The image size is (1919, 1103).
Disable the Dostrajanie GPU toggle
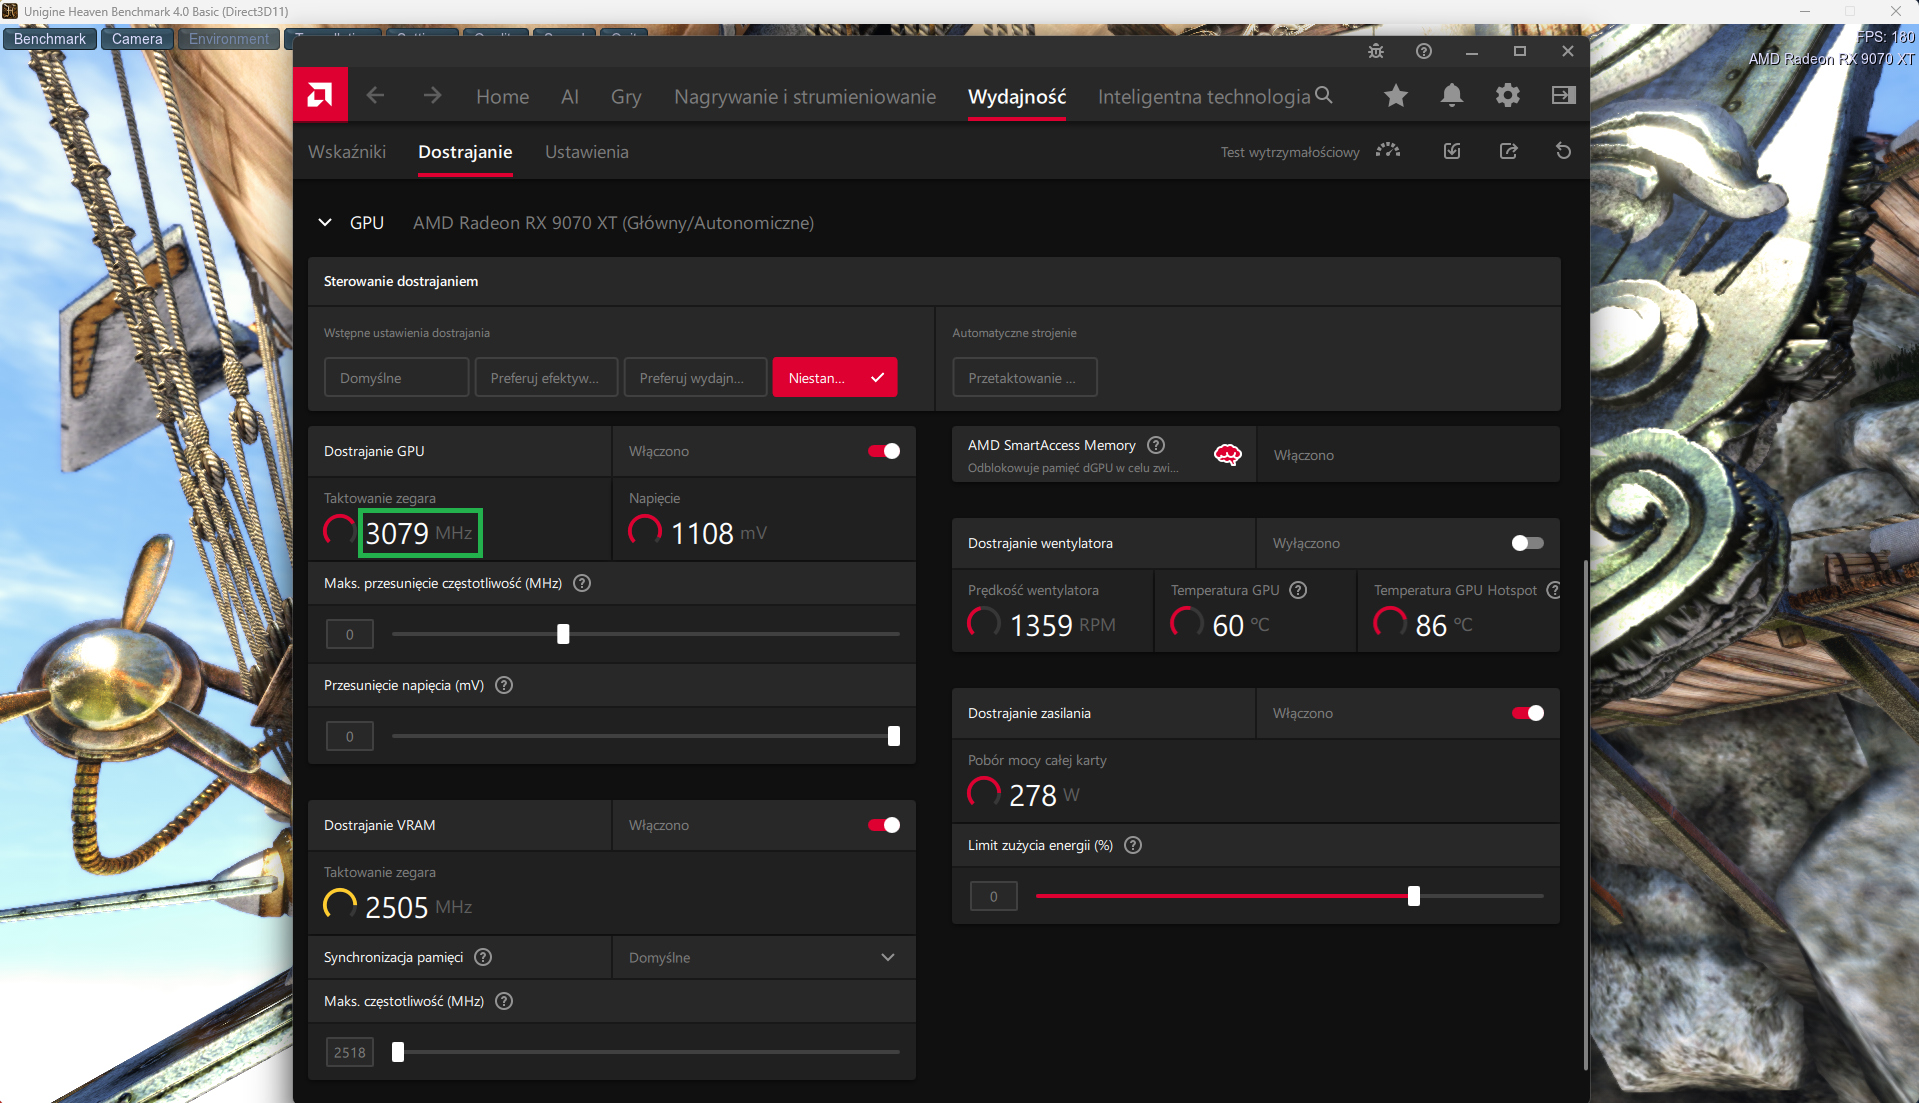pyautogui.click(x=884, y=451)
